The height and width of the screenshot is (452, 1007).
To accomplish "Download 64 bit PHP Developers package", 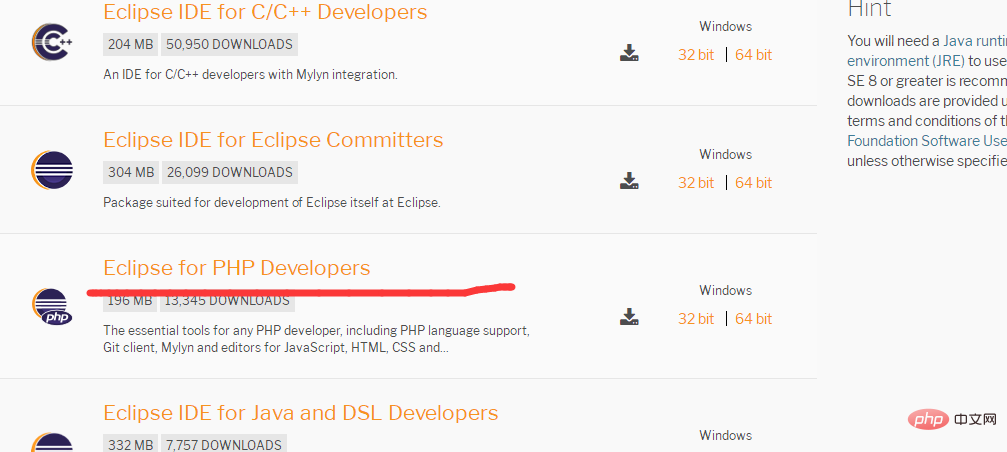I will (x=753, y=318).
